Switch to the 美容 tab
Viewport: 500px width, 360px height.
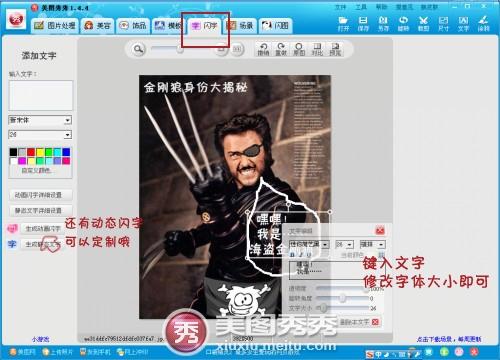pos(97,26)
